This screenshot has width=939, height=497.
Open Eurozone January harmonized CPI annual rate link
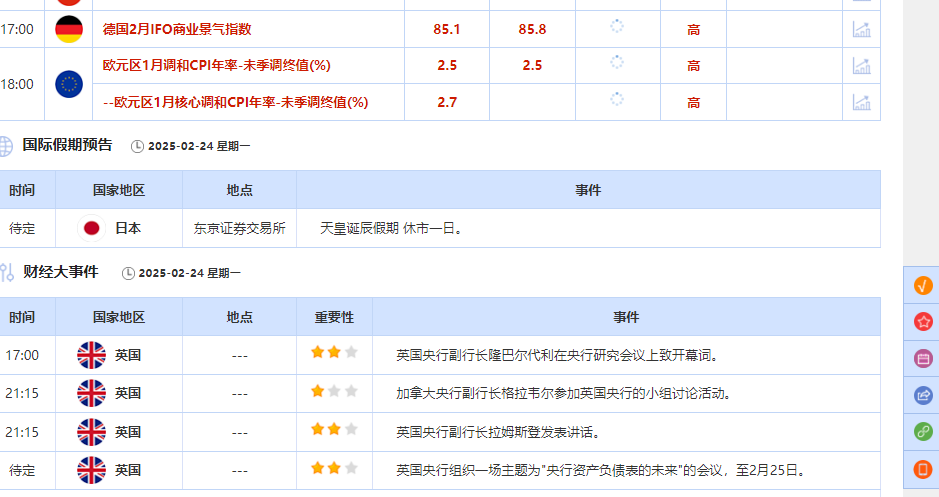point(216,65)
